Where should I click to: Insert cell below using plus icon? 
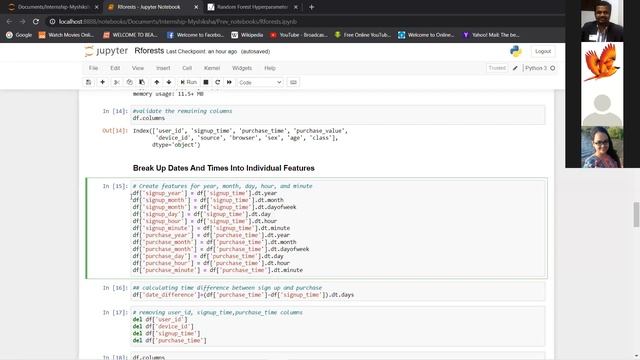point(102,82)
